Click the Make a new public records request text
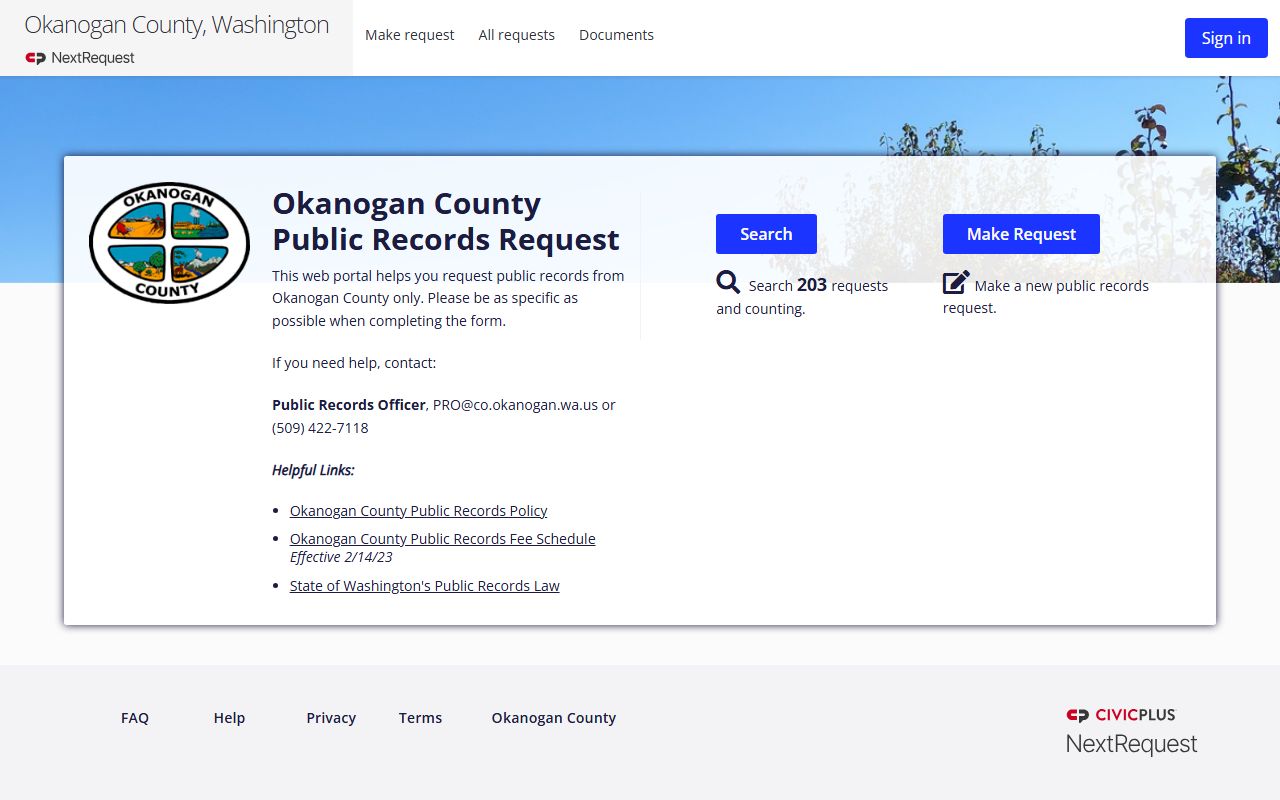Screen dimensions: 1280x800 click(x=1046, y=296)
